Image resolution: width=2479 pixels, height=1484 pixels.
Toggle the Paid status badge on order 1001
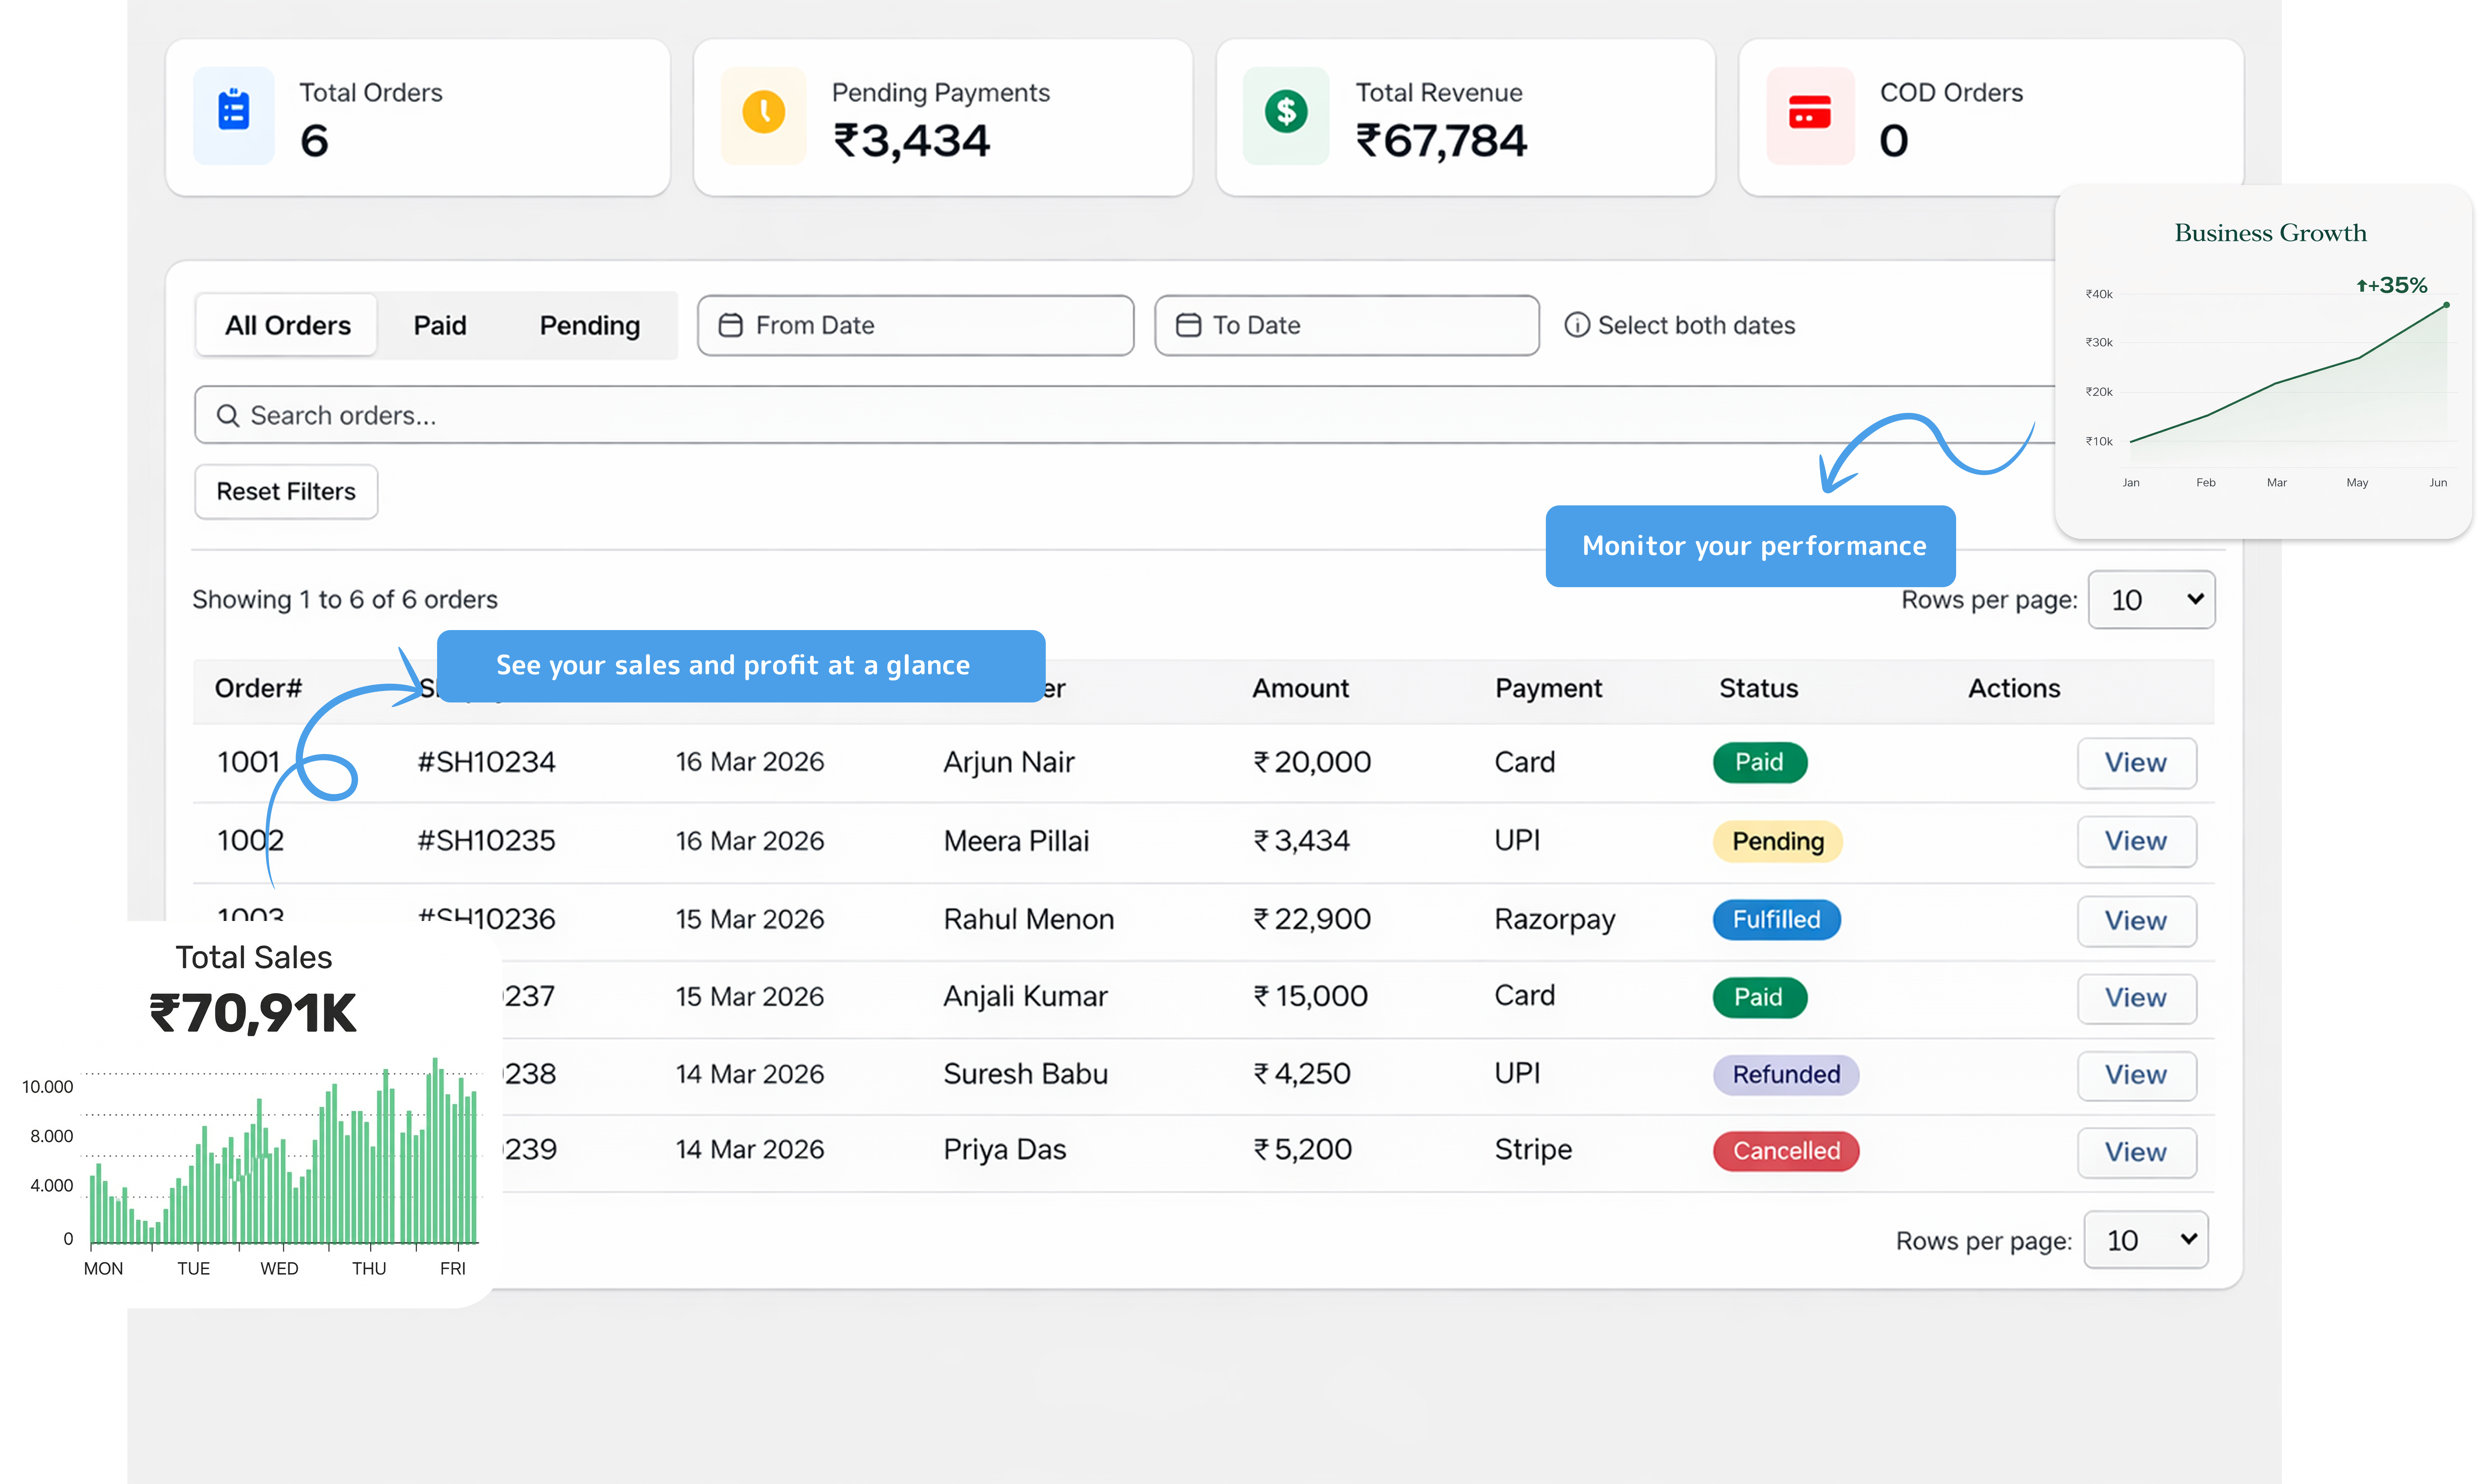pyautogui.click(x=1759, y=762)
